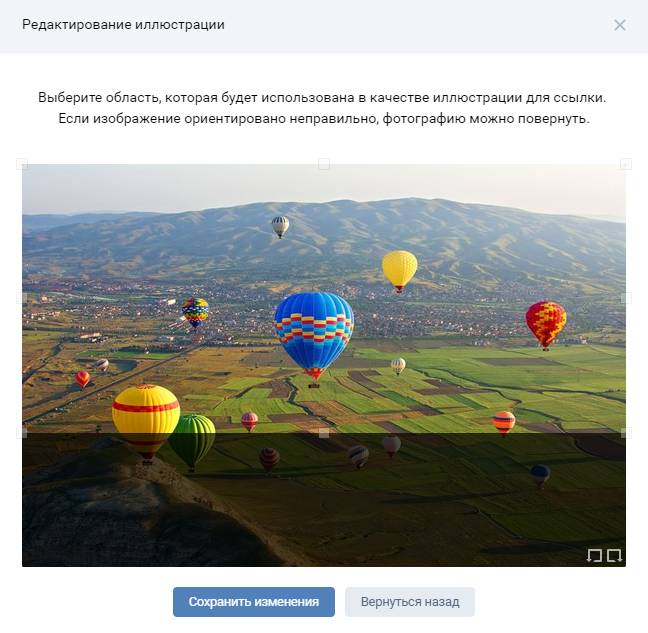This screenshot has height=633, width=648.
Task: Click the large blue balloon in the crop area
Action: [314, 333]
